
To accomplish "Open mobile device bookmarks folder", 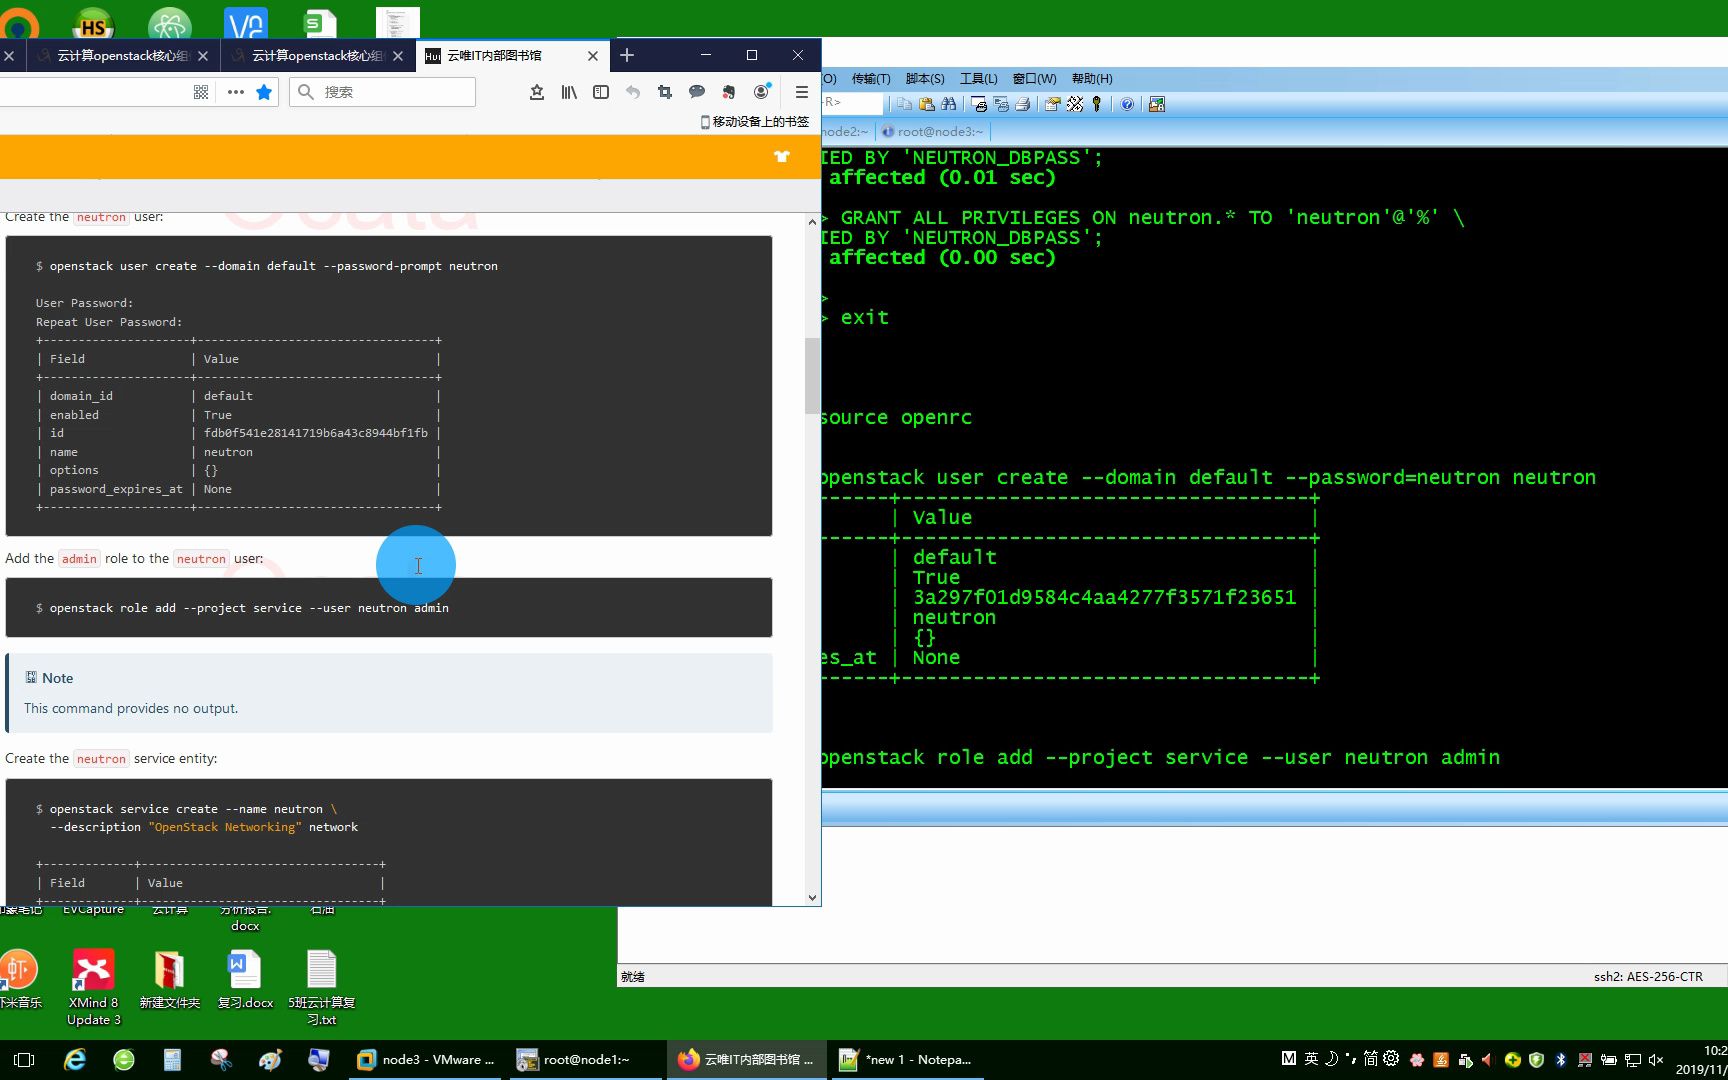I will pos(755,121).
